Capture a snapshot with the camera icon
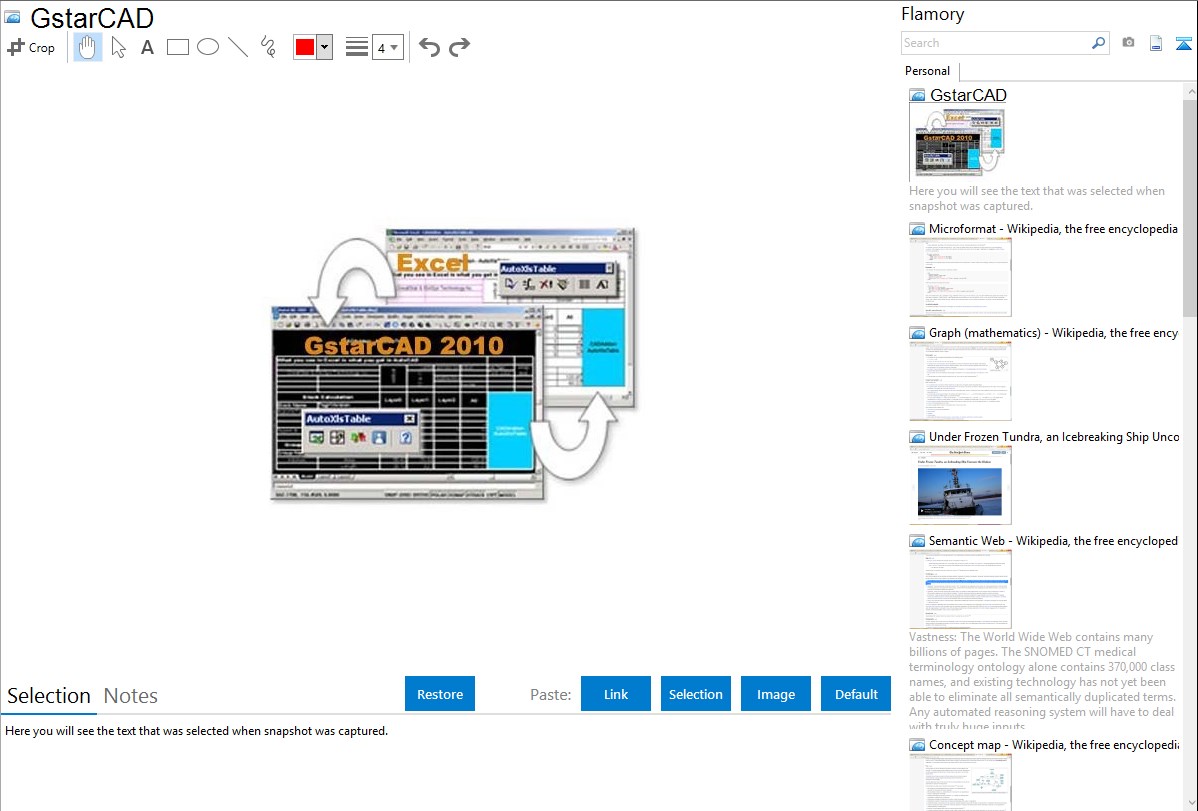This screenshot has width=1198, height=811. pos(1128,43)
